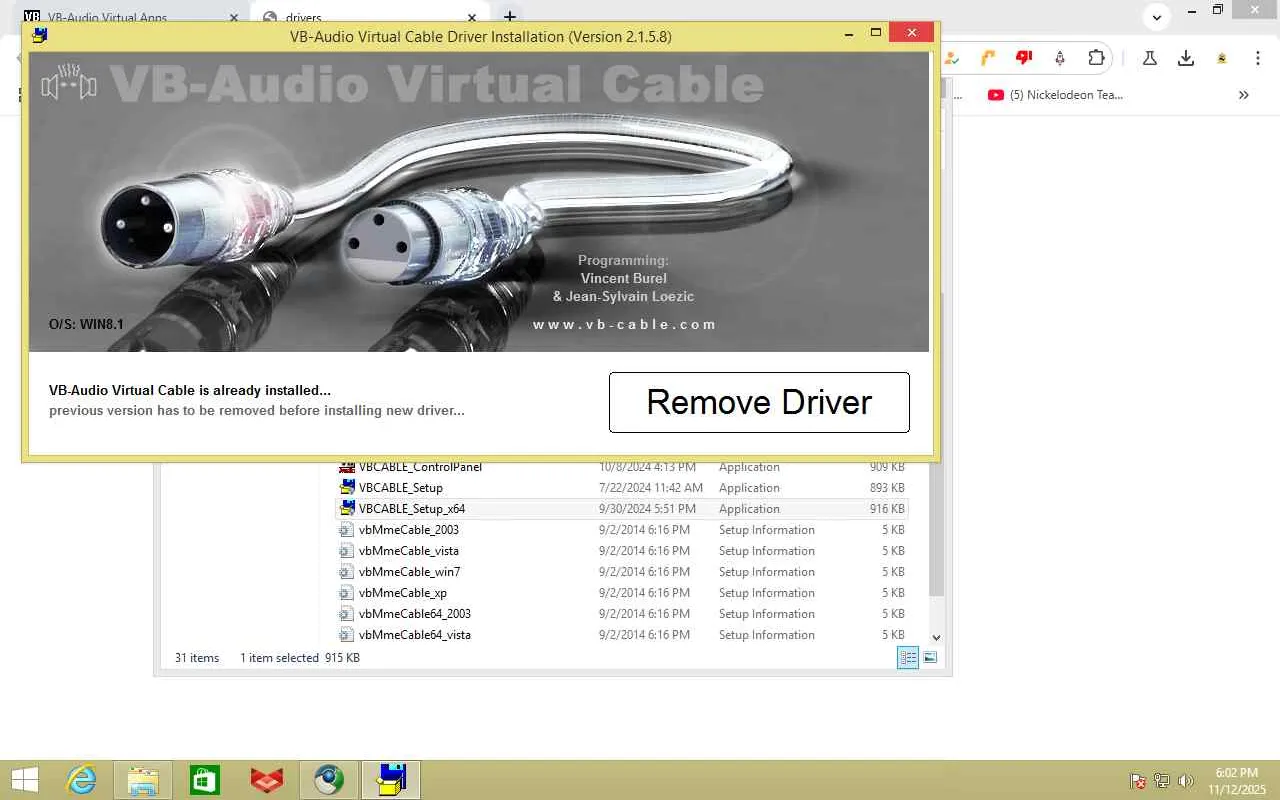
Task: Click the red thumbs-down extension icon
Action: tap(1023, 58)
